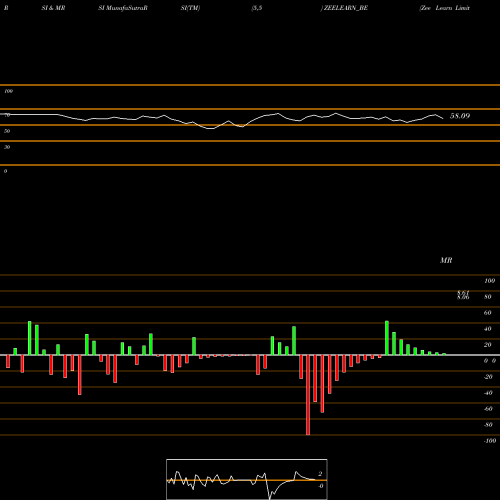
Task: Click the 100 label on the MR axis
Action: 489,281
